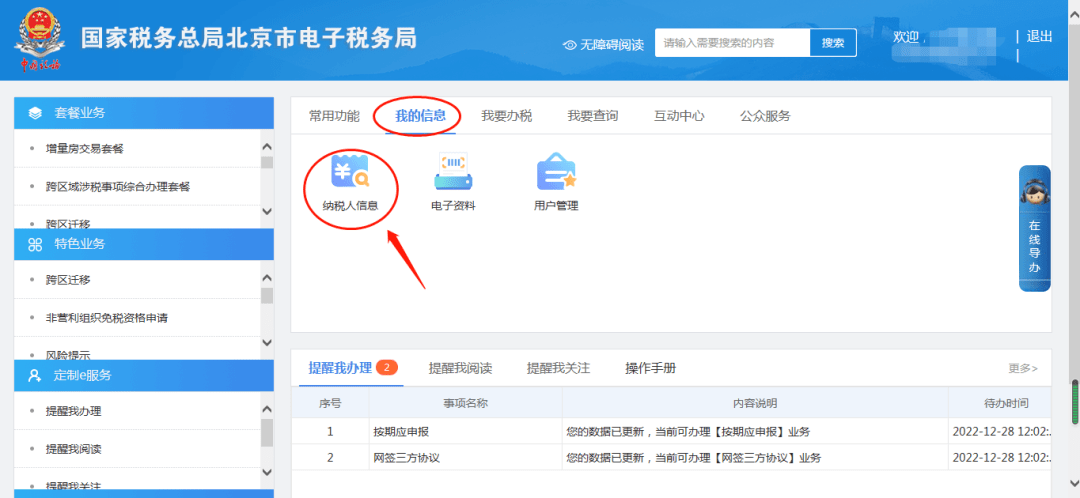Click the 特色业务 section header
1080x498 pixels.
(x=144, y=244)
